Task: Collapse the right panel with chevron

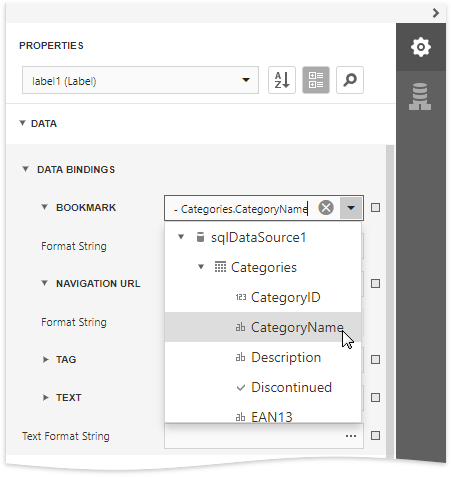Action: click(436, 13)
